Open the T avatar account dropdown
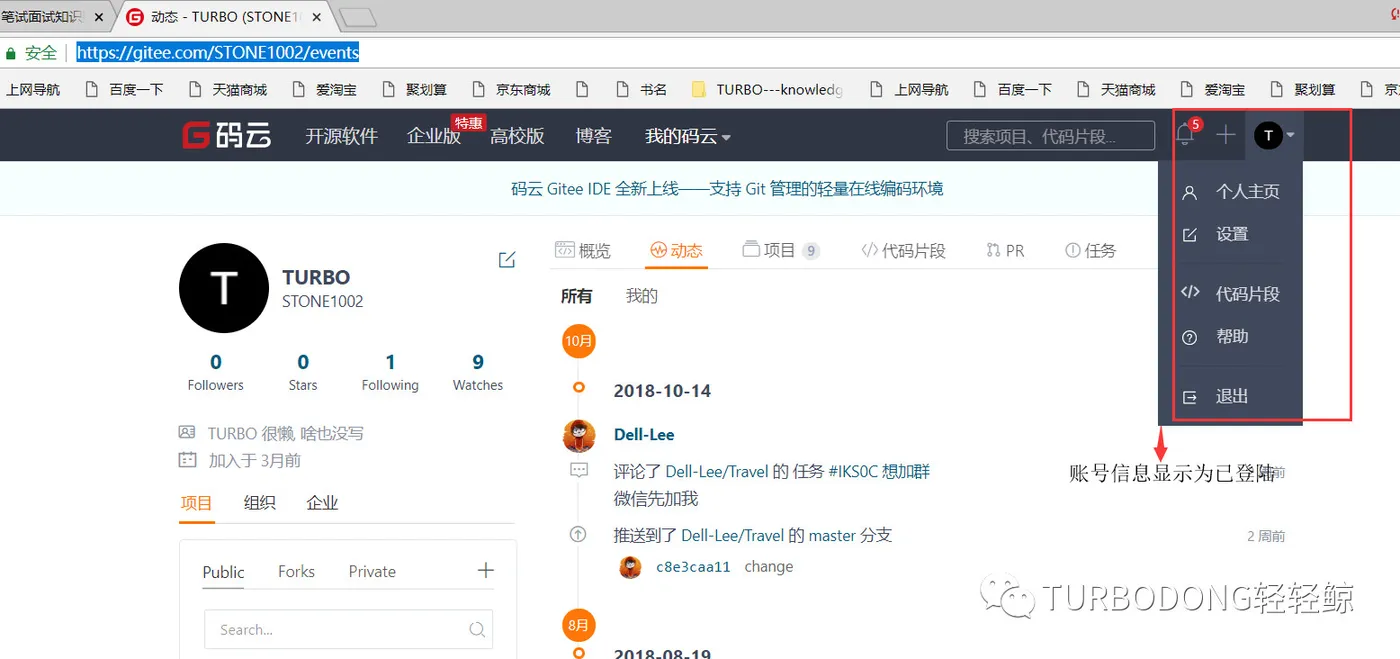This screenshot has width=1400, height=659. 1274,135
